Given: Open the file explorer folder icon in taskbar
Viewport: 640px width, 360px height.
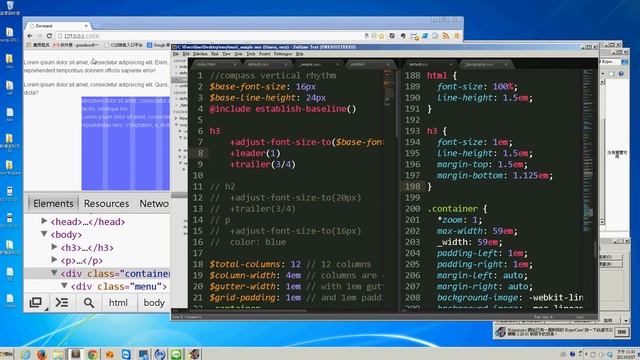Looking at the screenshot, I should 58,354.
